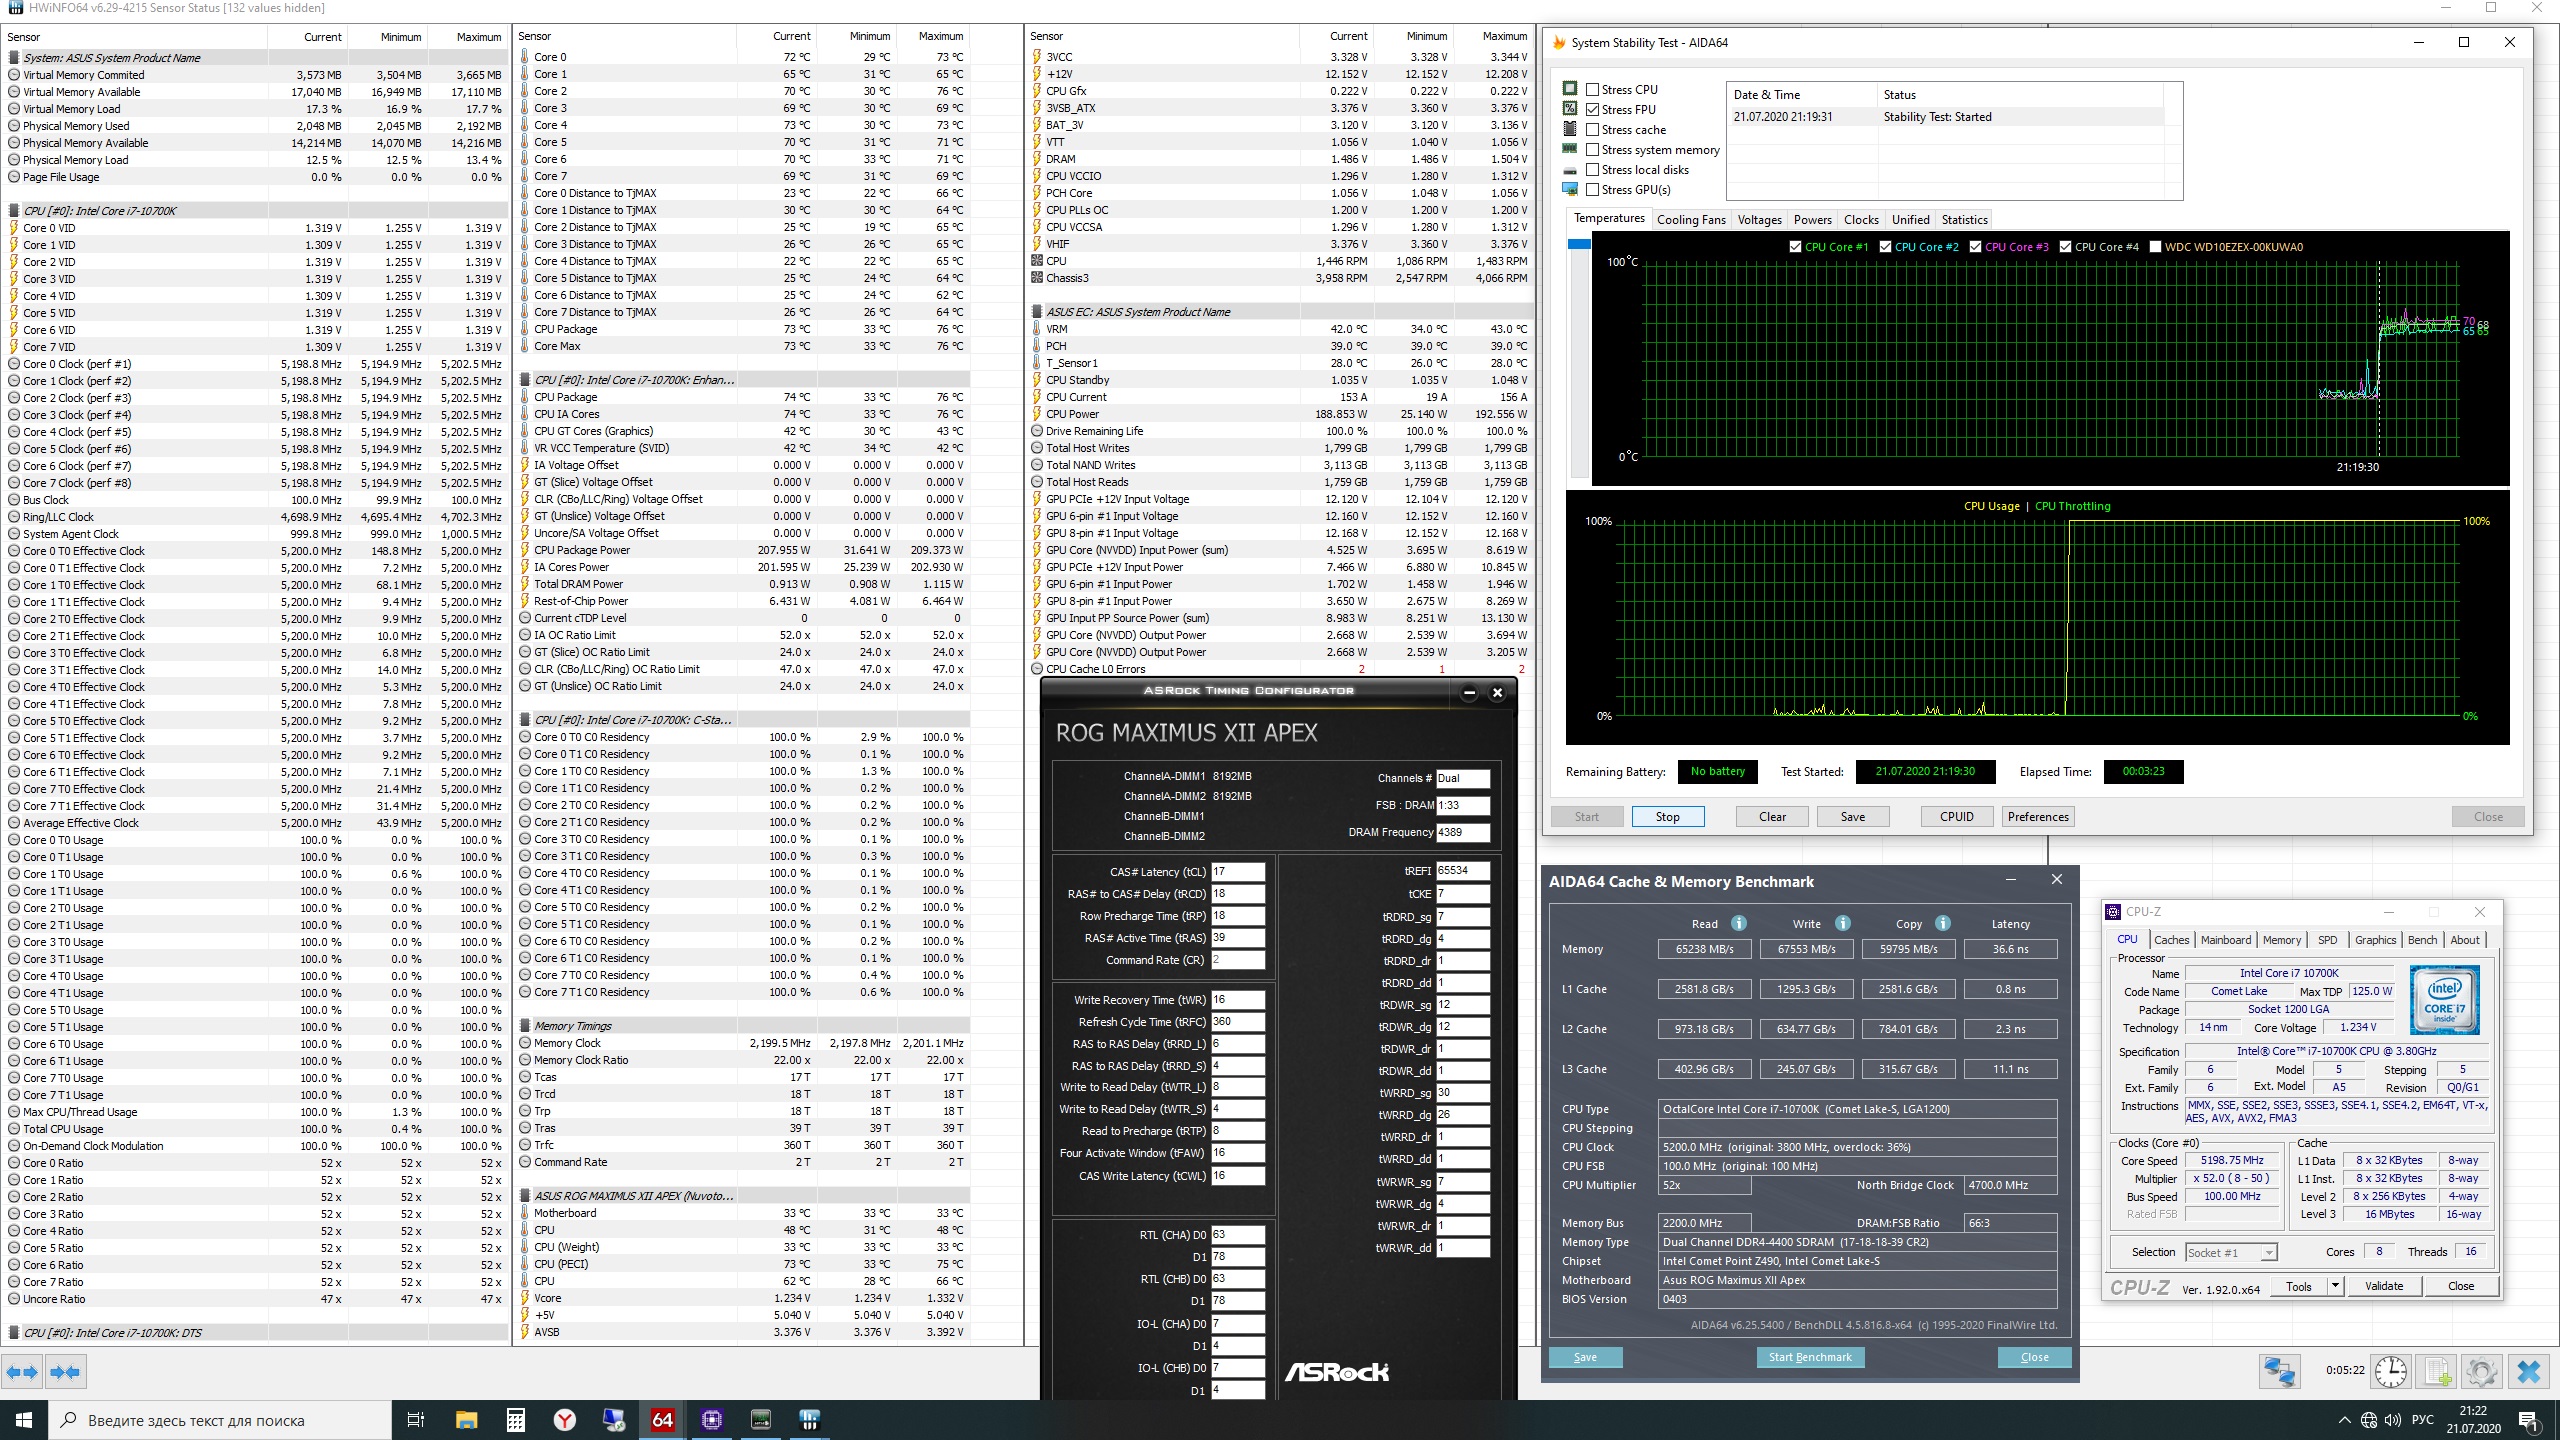Screen dimensions: 2560x1440
Task: Click Read info icon in benchmark
Action: point(1739,923)
